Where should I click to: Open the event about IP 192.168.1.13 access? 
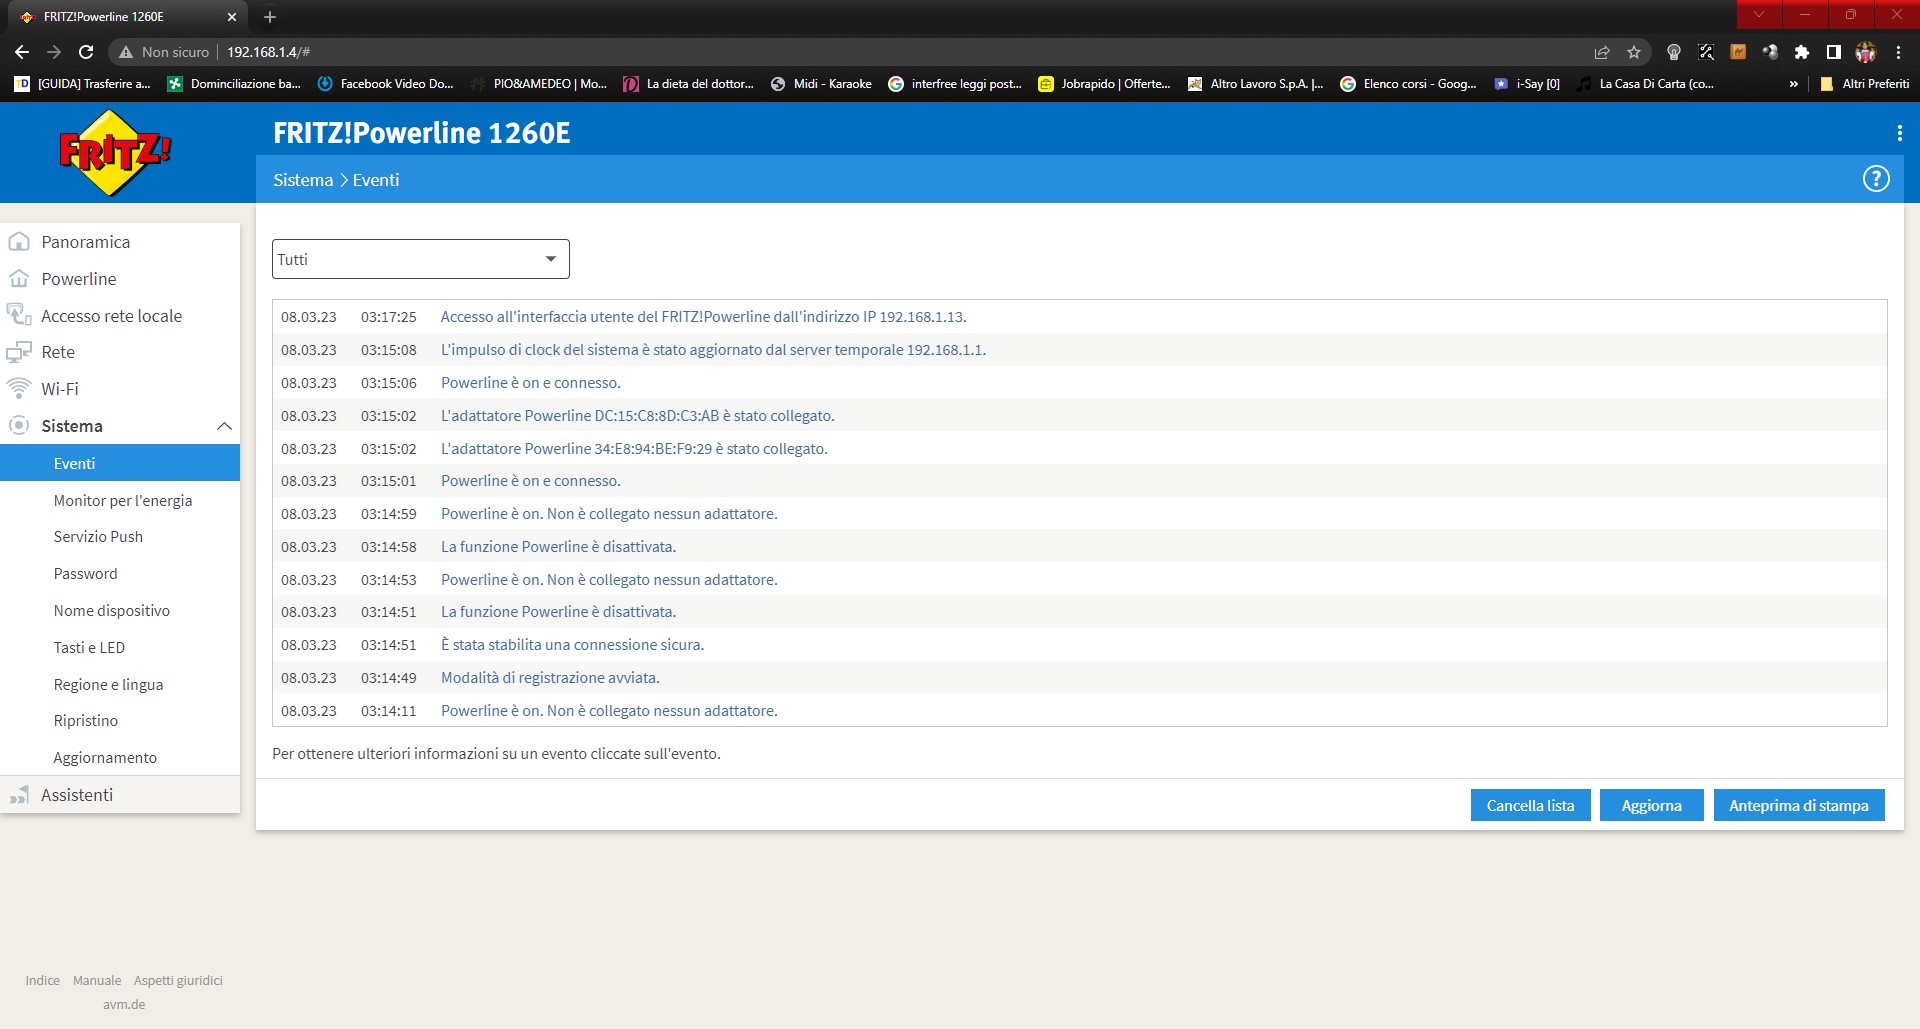point(703,317)
